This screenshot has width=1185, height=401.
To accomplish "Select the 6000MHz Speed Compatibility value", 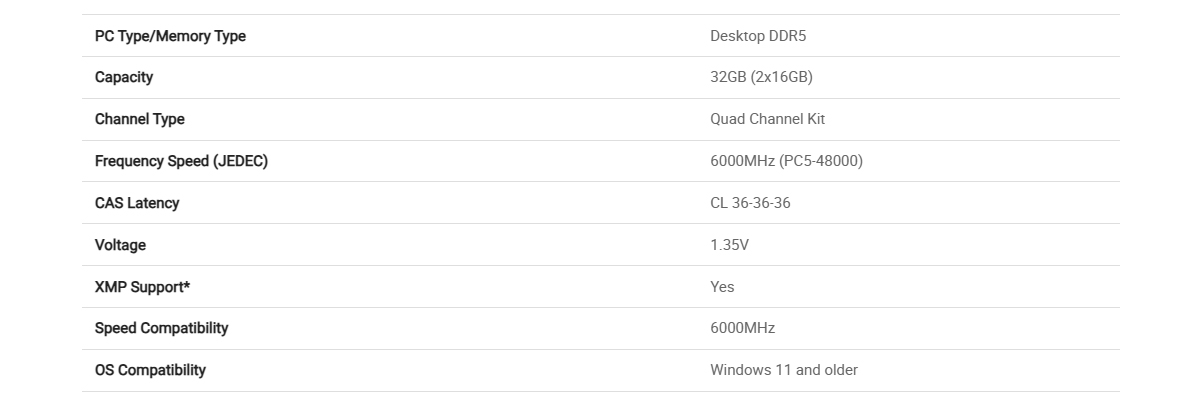I will (x=742, y=329).
